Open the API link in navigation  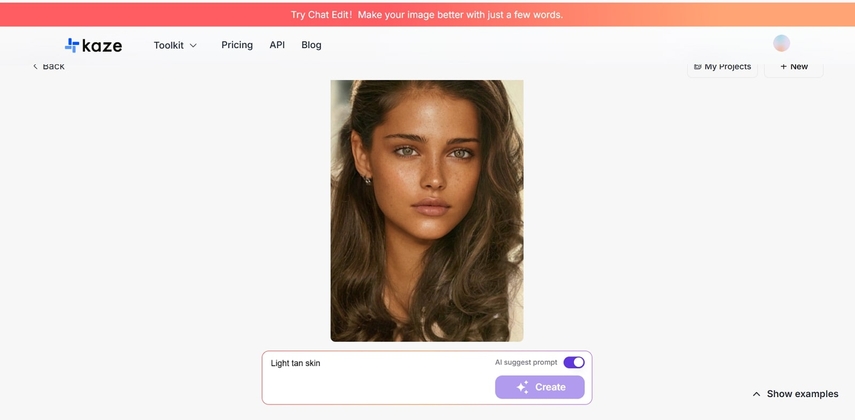point(277,45)
